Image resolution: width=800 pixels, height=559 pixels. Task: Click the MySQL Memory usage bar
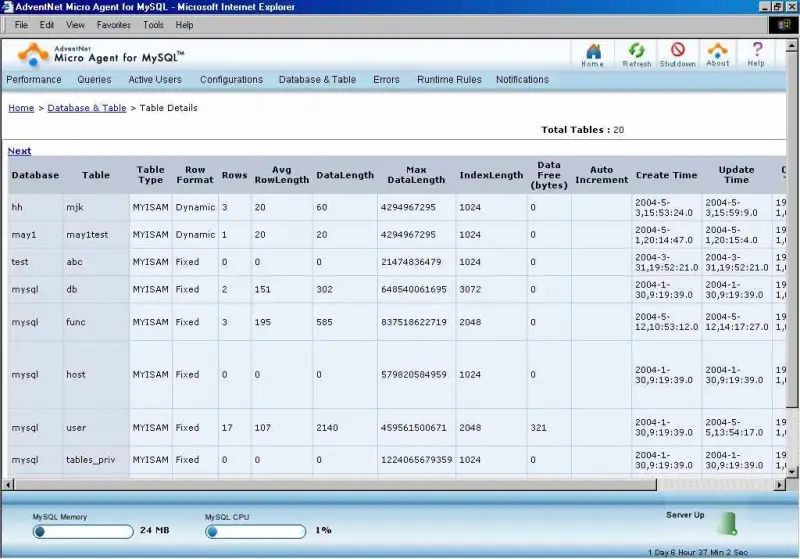[x=83, y=532]
